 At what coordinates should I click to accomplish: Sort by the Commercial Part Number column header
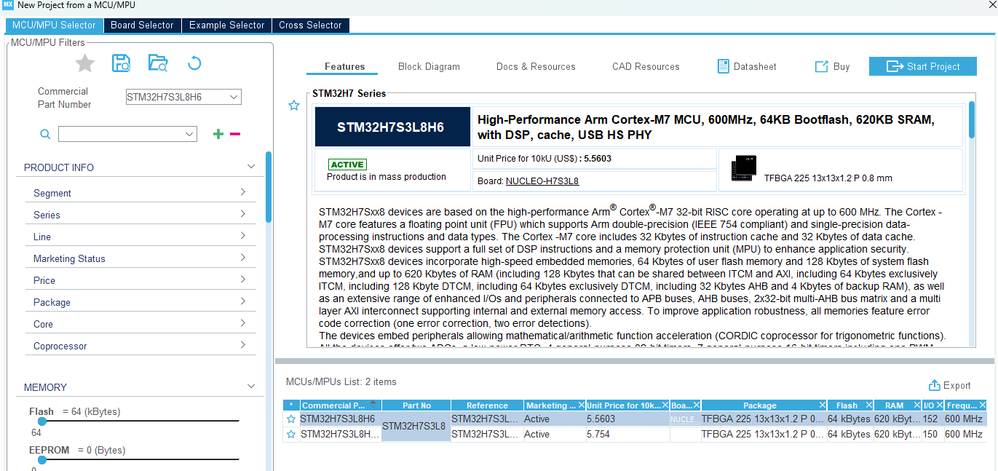[339, 405]
